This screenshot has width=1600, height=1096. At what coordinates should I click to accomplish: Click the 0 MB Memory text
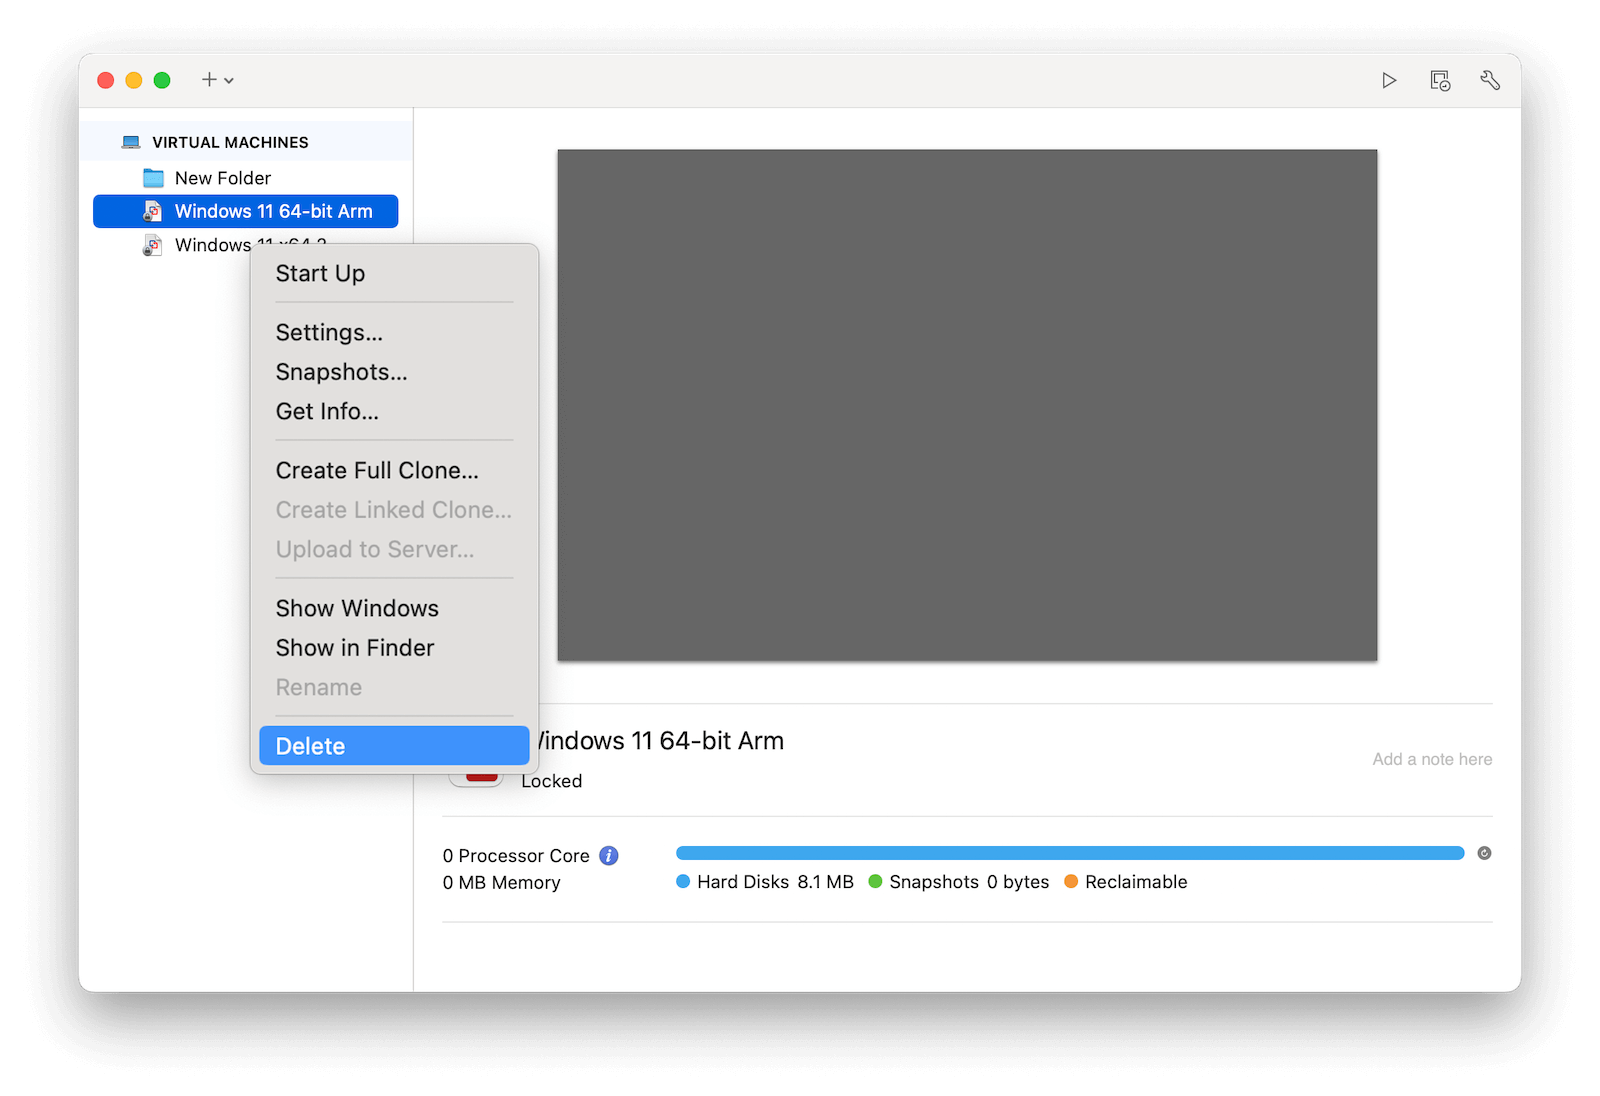(x=502, y=883)
